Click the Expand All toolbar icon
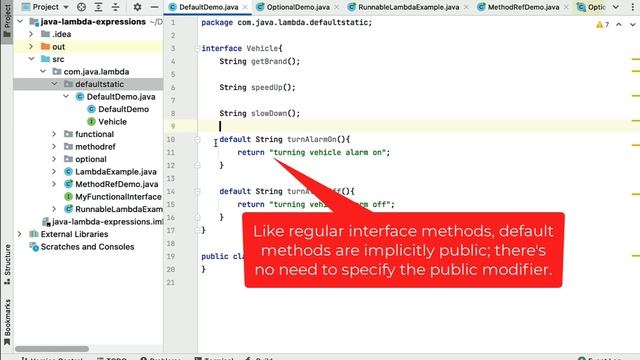 click(98, 7)
